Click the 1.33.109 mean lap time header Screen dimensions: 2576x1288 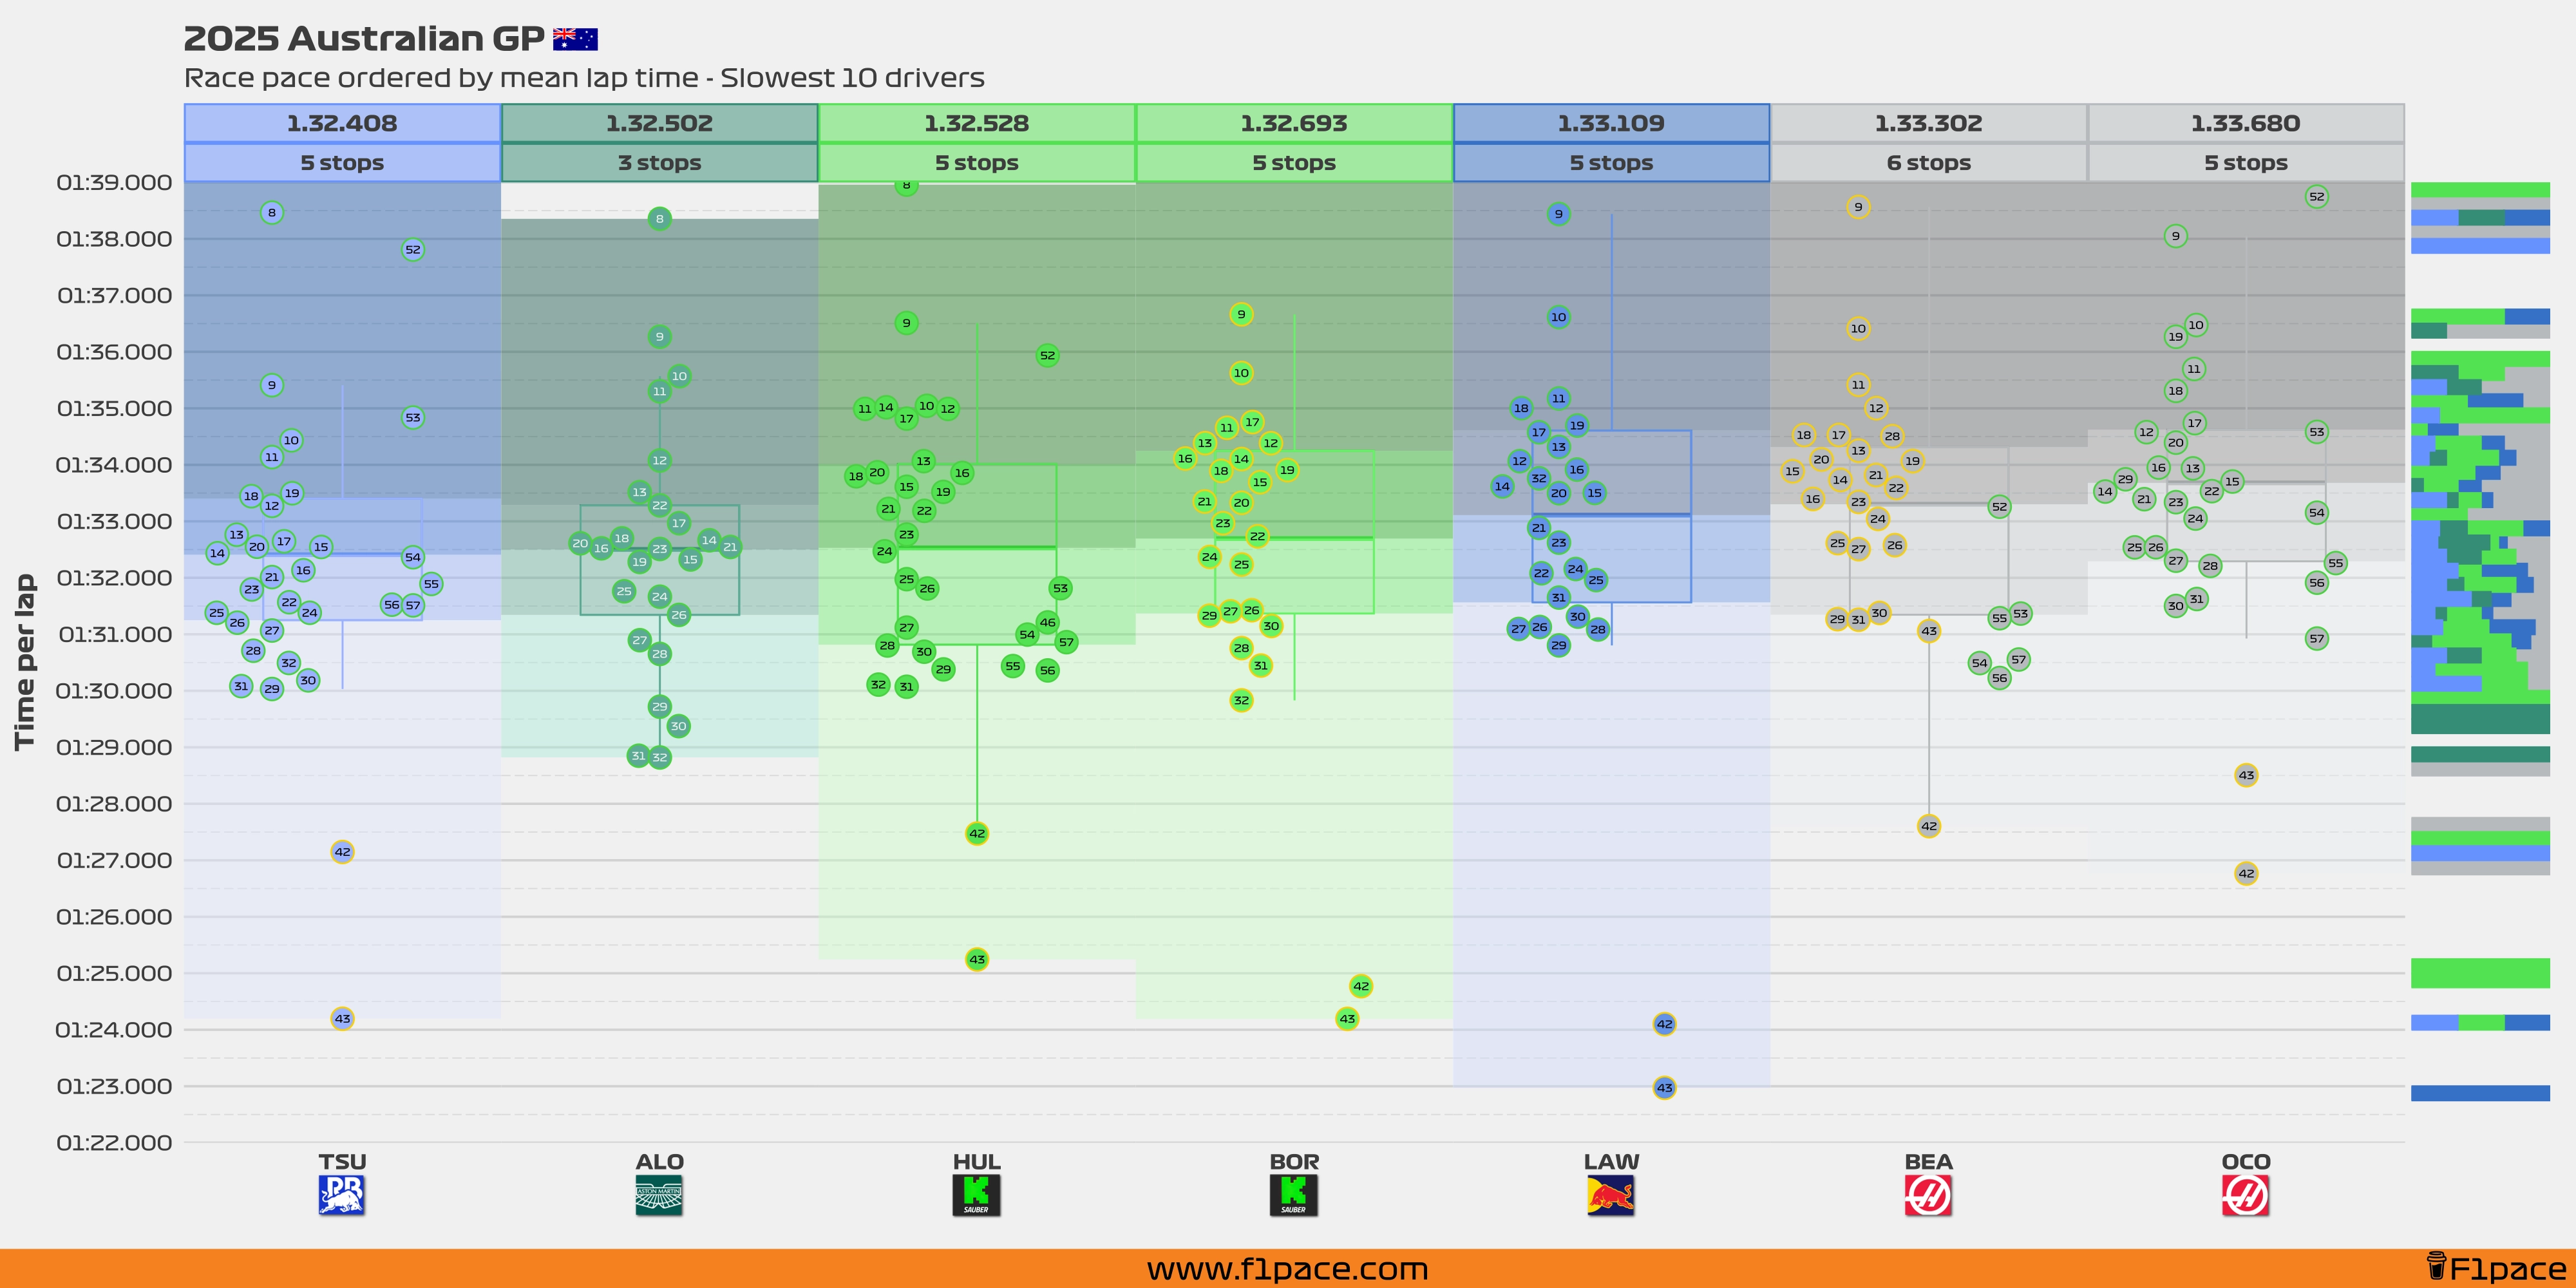tap(1611, 123)
